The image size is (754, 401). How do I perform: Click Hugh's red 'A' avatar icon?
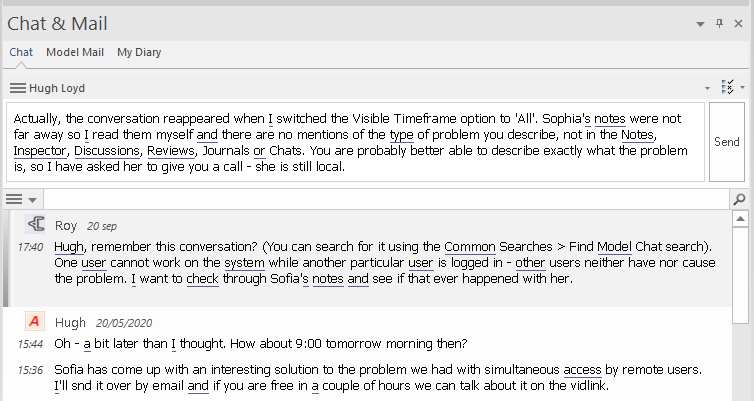(35, 323)
